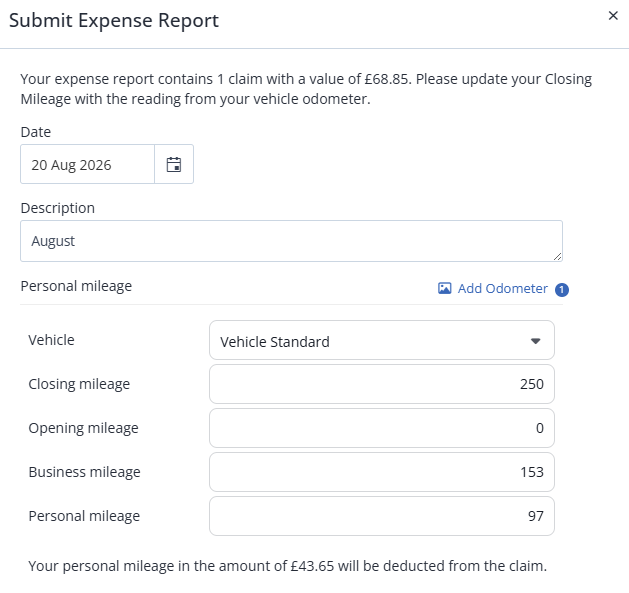Click the Opening mileage field showing 0

381,428
